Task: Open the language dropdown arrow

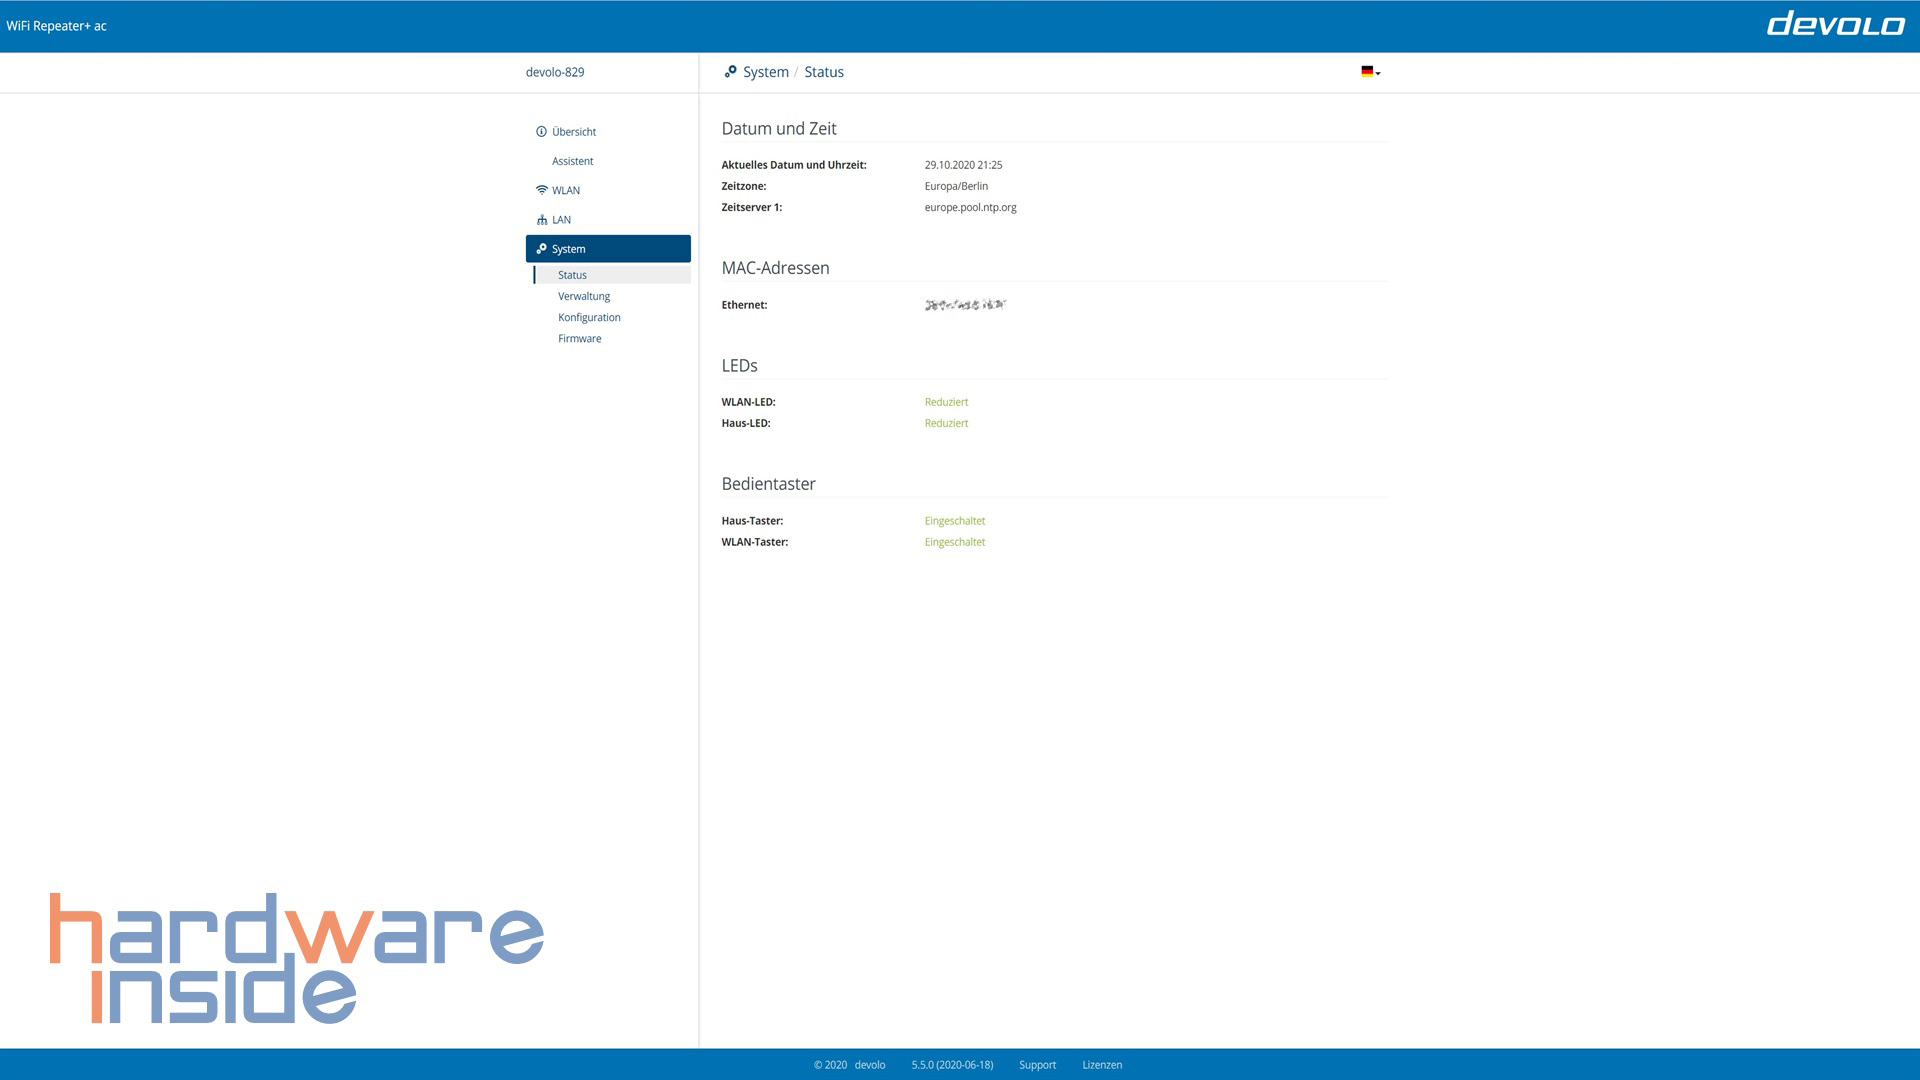Action: point(1378,73)
